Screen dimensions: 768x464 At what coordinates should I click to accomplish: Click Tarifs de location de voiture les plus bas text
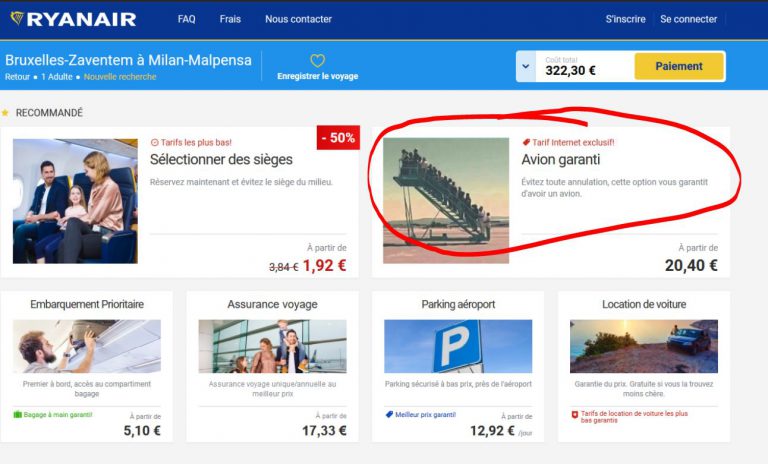[634, 417]
